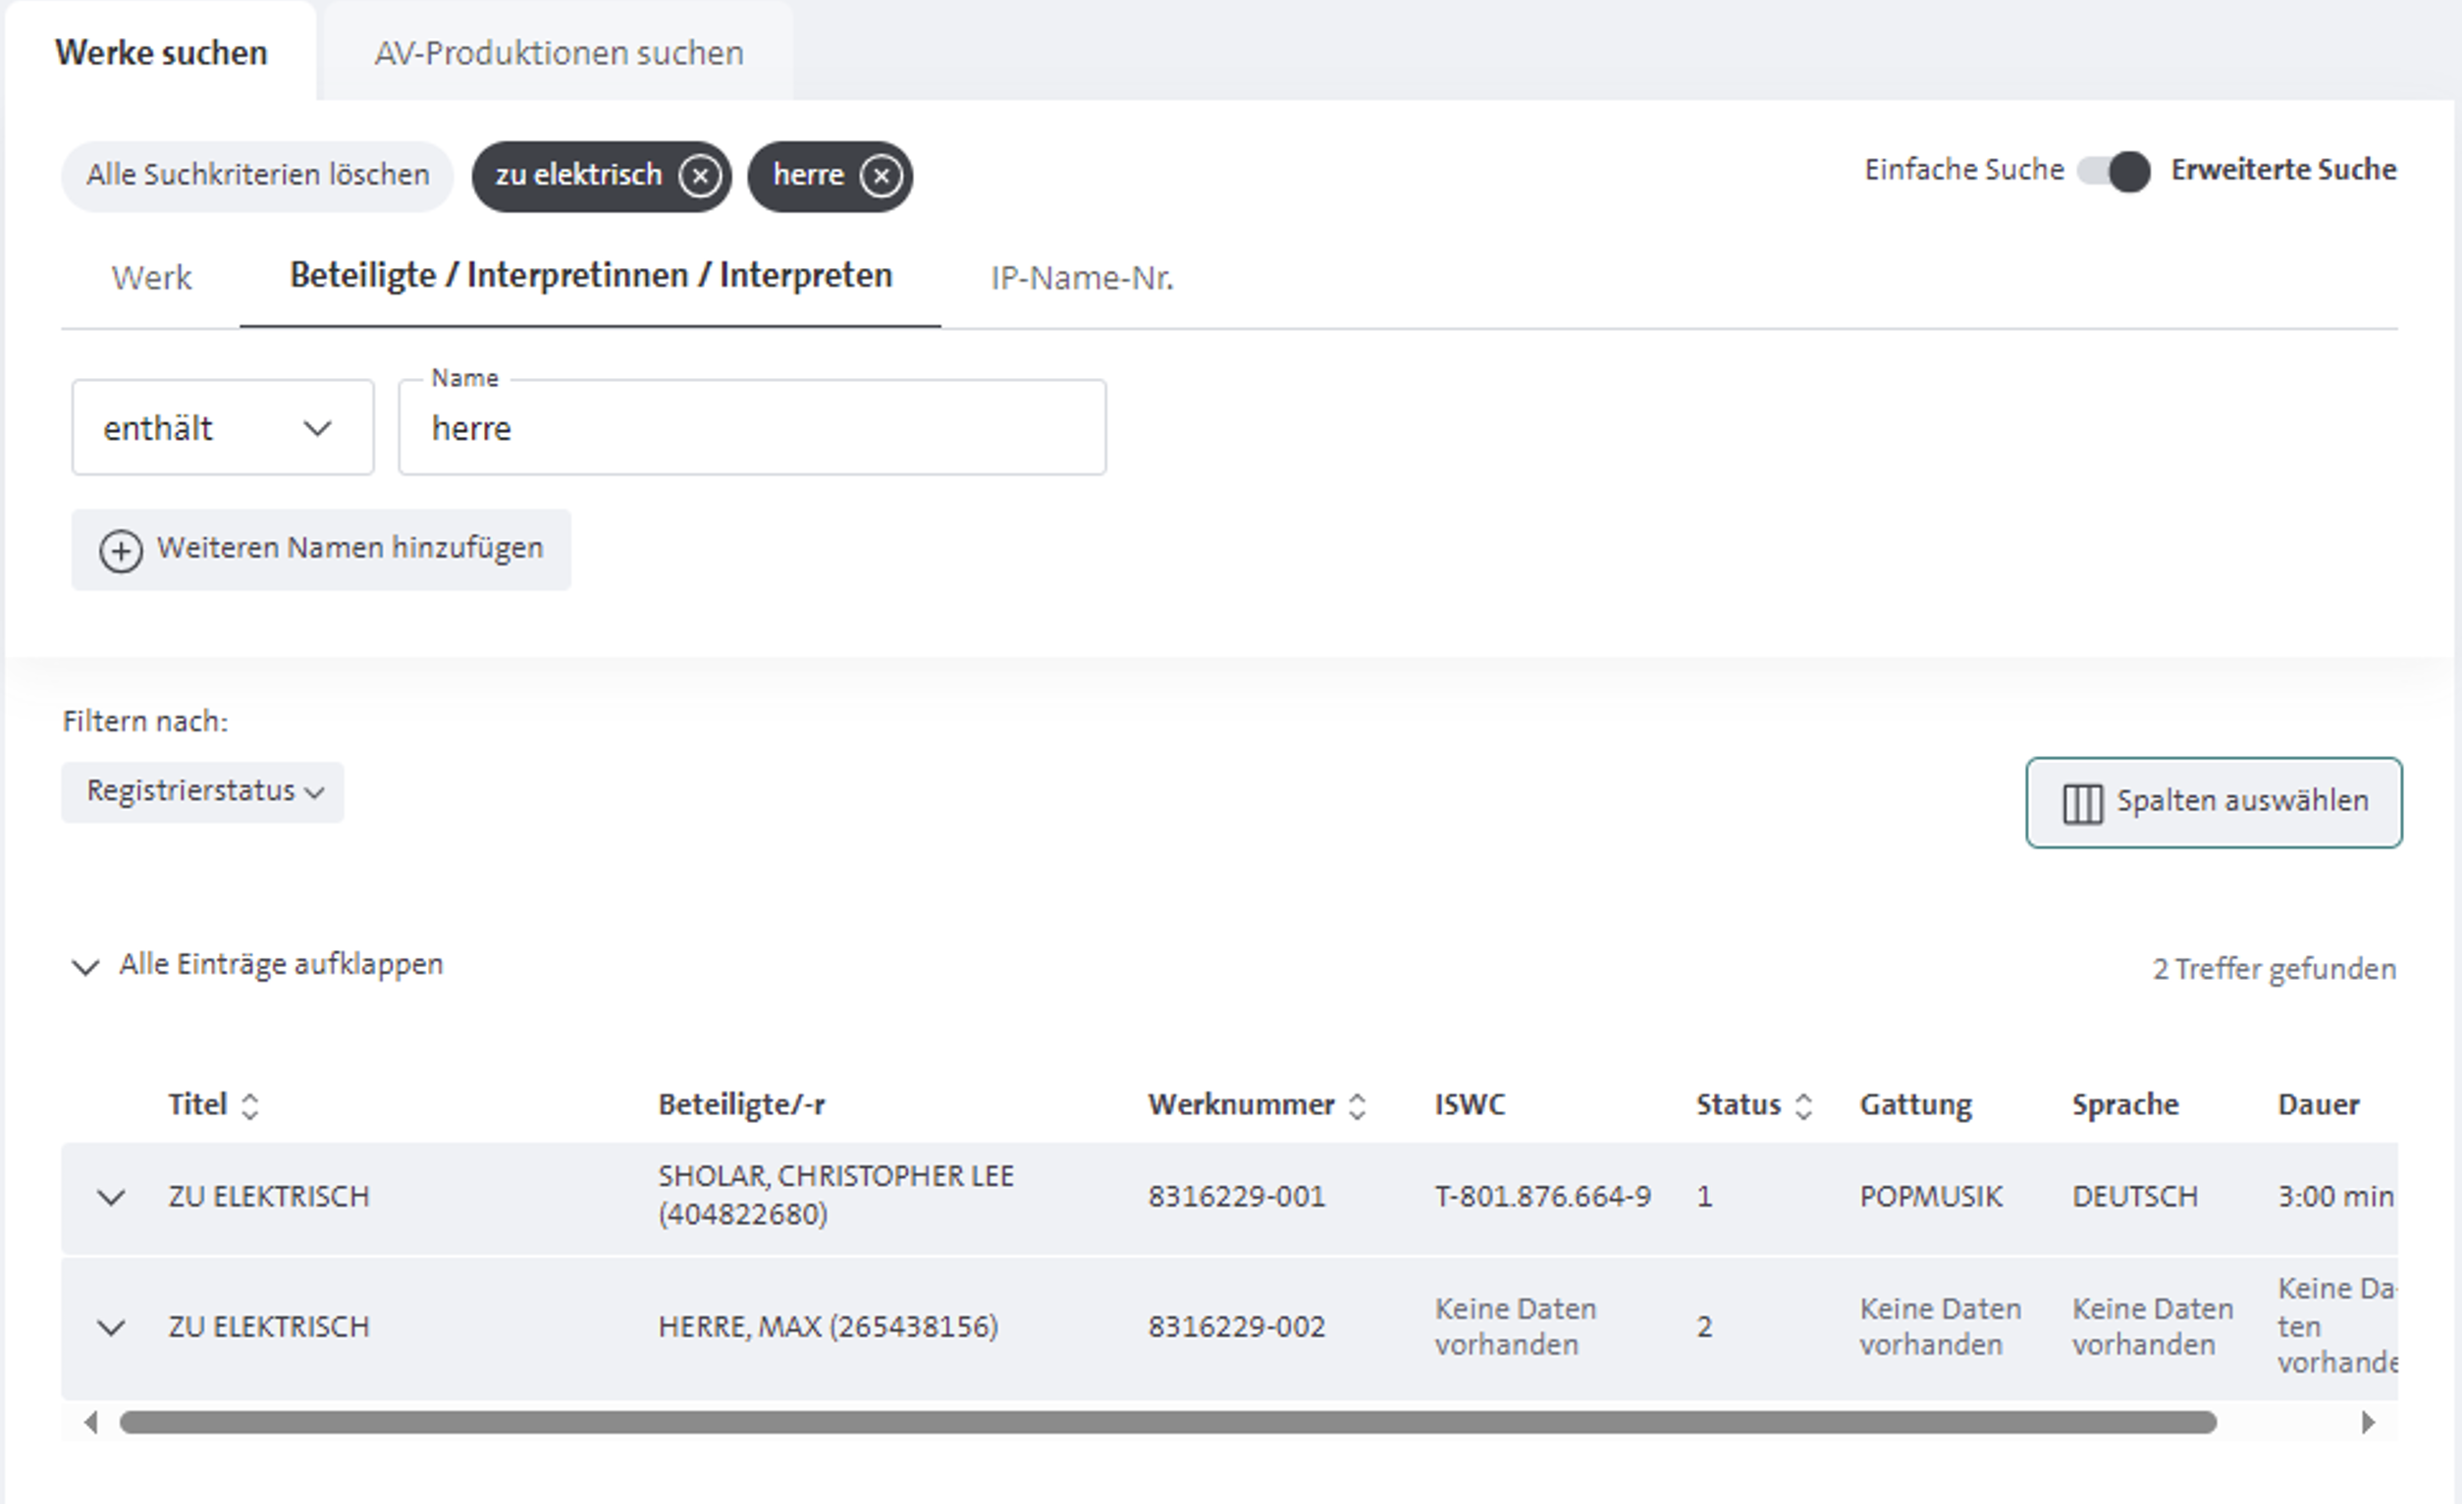Remove the 'herre' search chip
Viewport: 2464px width, 1504px height.
click(x=881, y=176)
